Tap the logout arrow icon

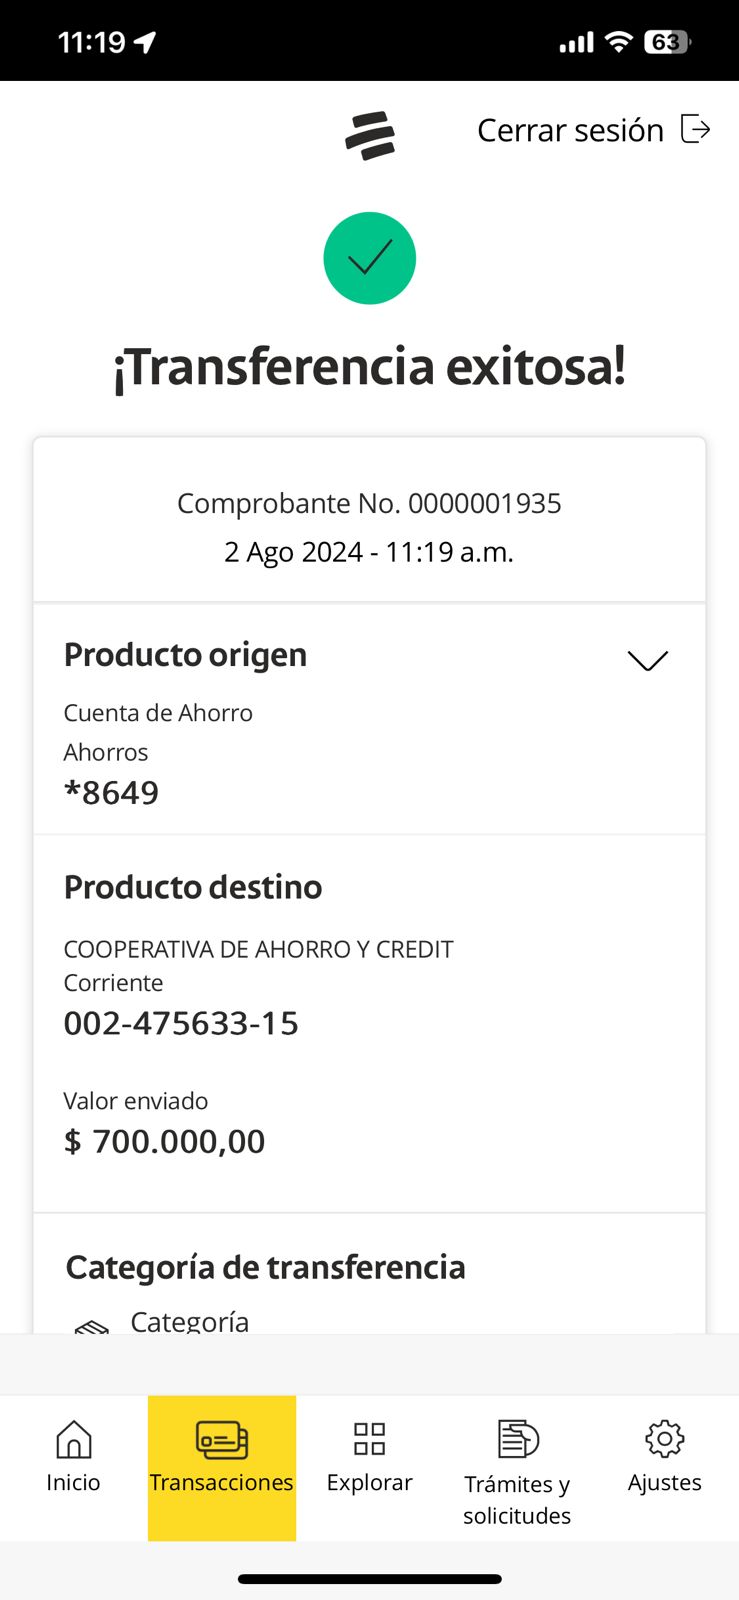(x=695, y=129)
